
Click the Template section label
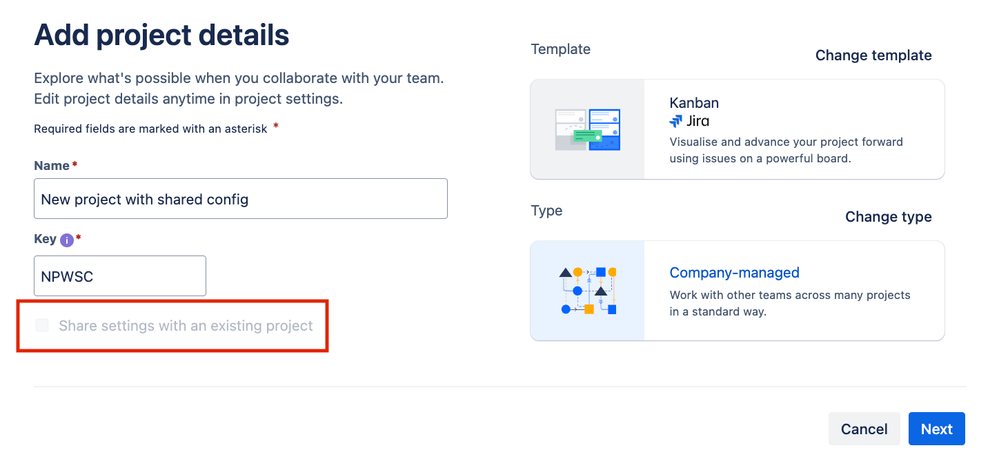(561, 49)
